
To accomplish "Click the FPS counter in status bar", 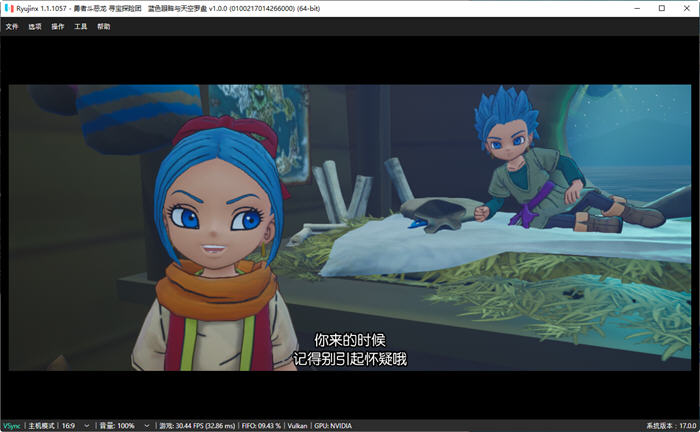I will pyautogui.click(x=197, y=426).
